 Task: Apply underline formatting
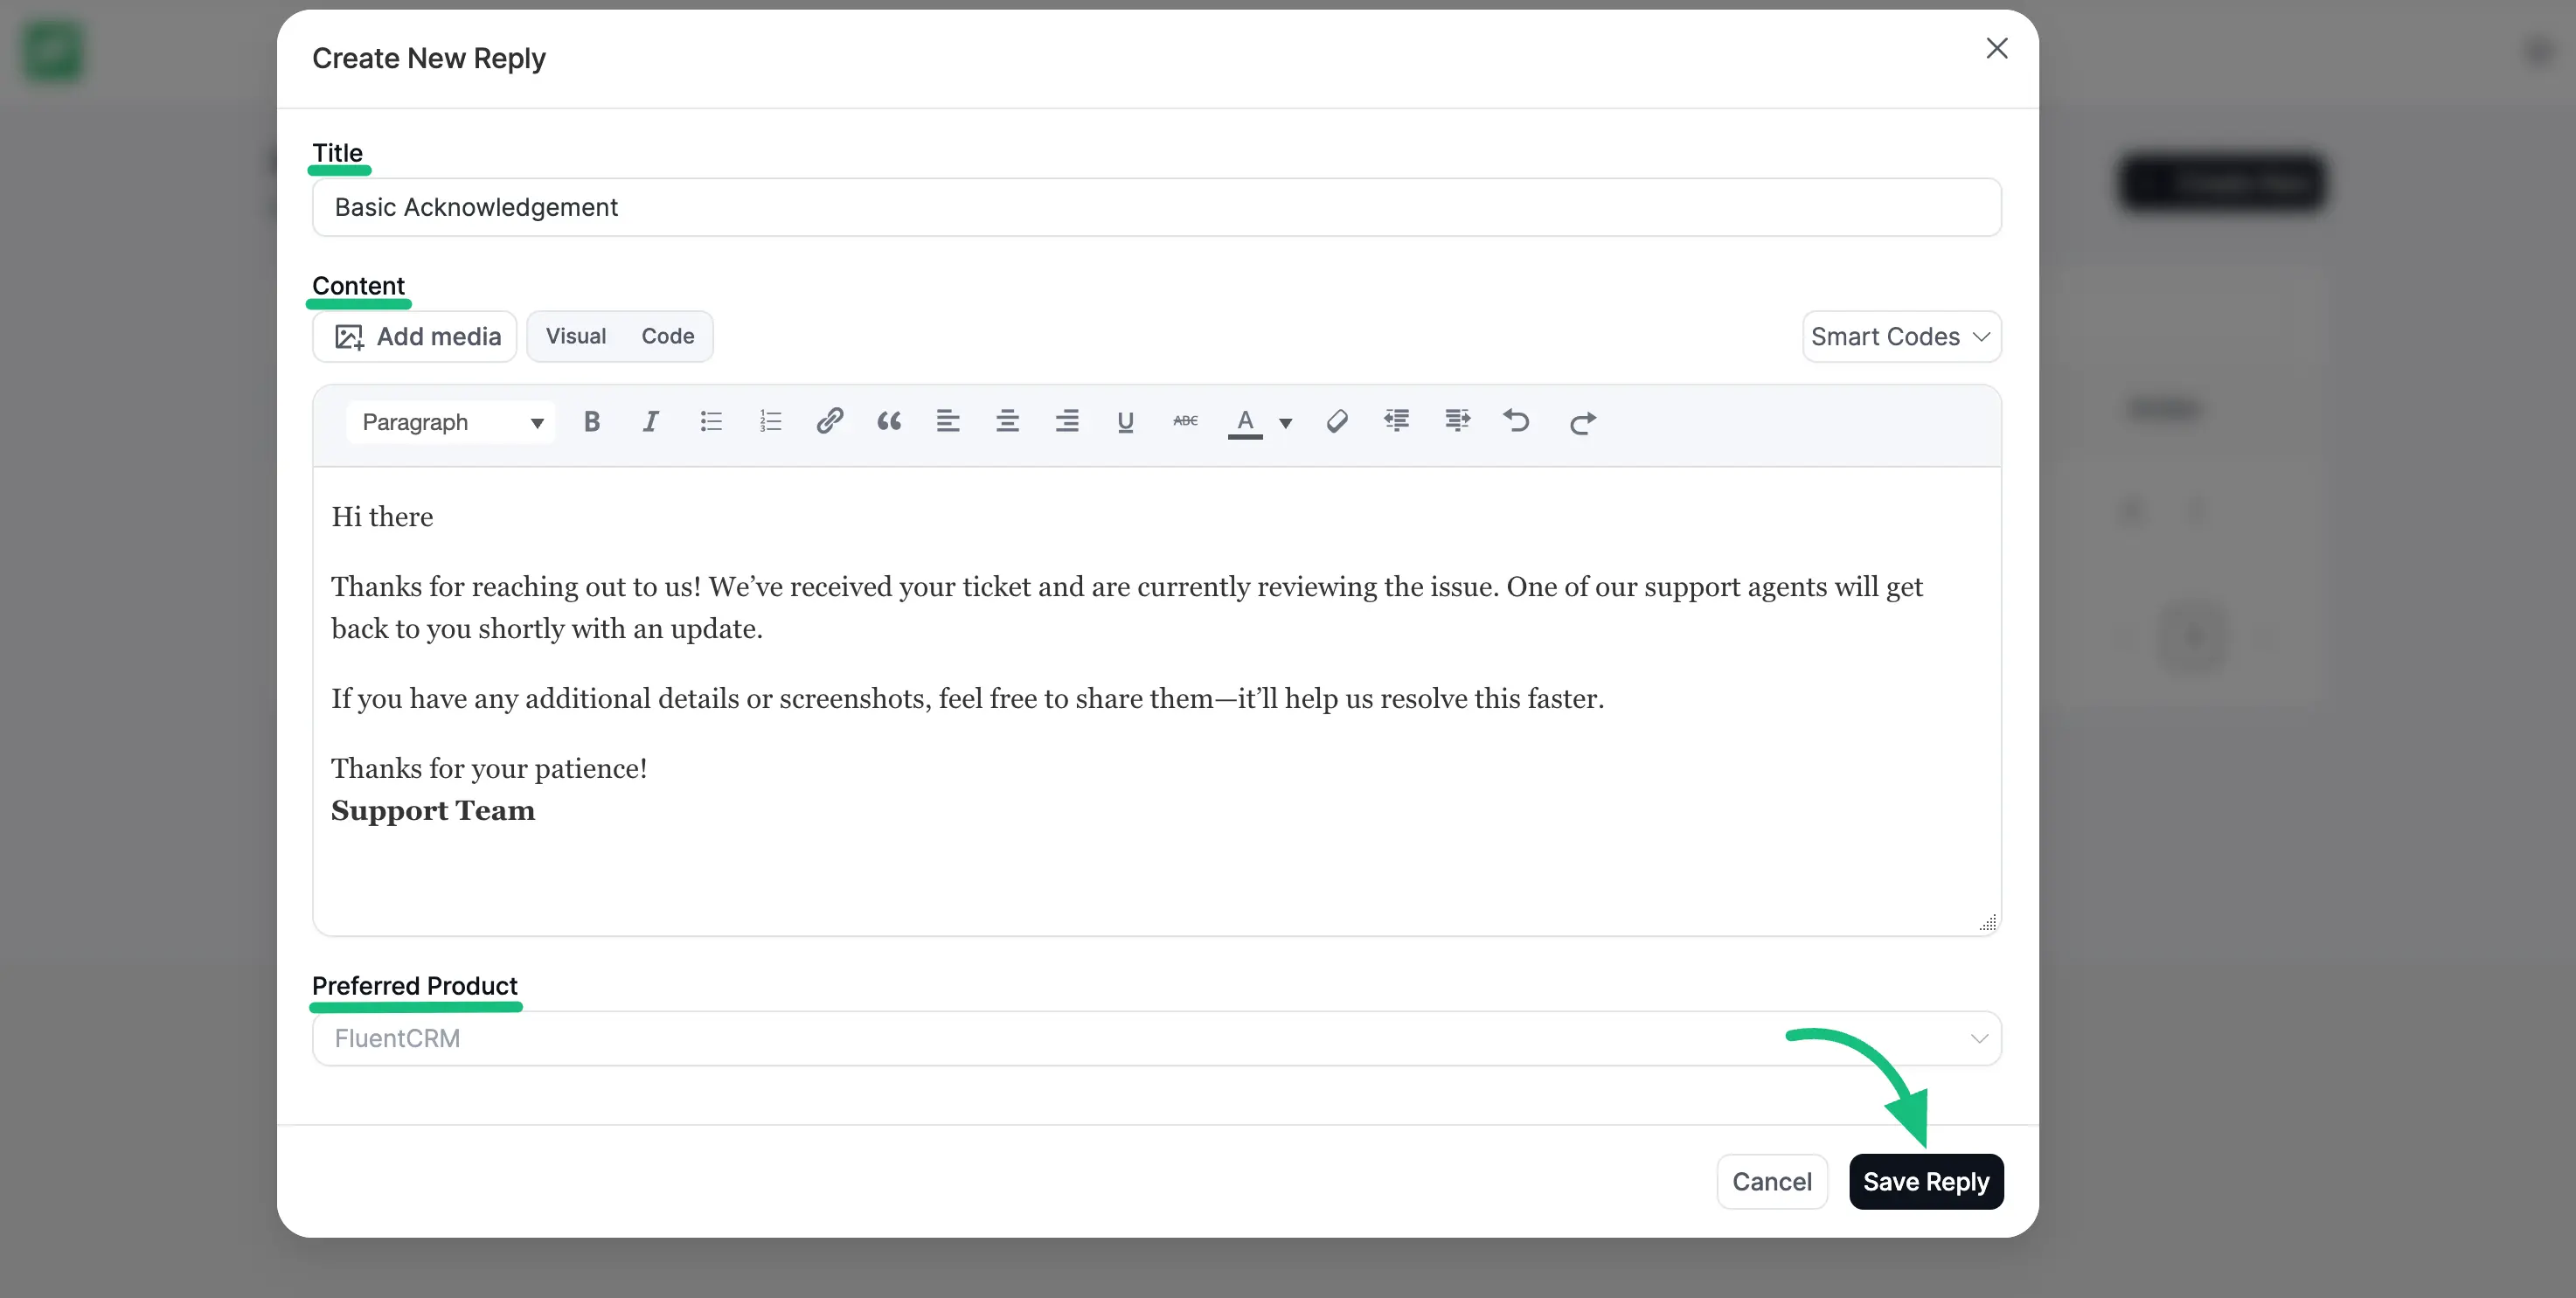tap(1125, 421)
